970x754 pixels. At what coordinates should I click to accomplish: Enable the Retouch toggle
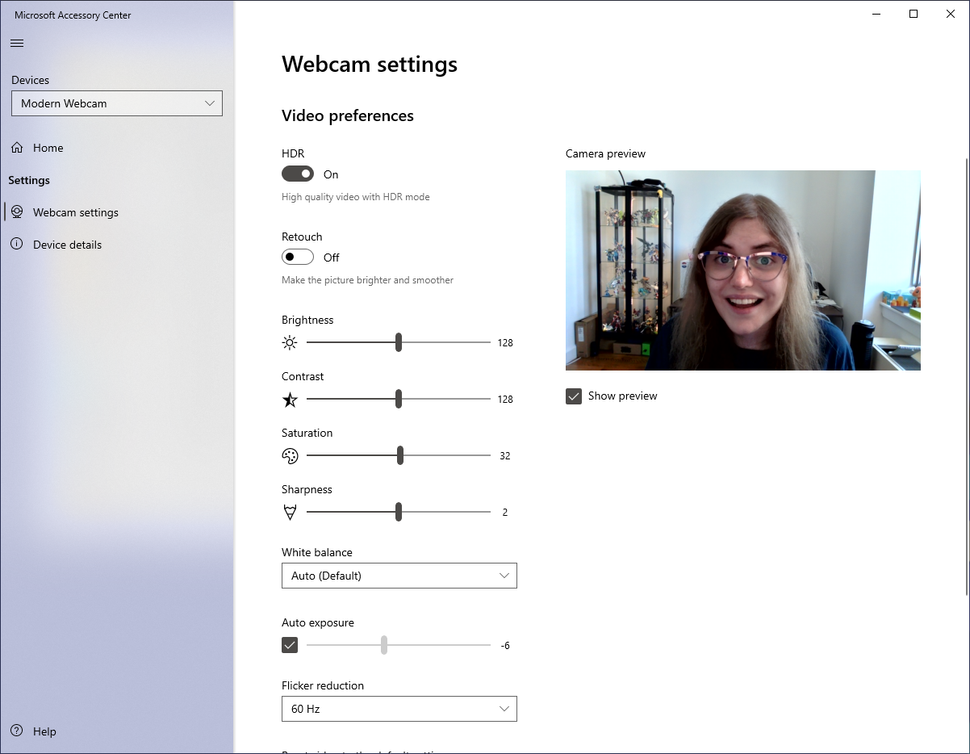[x=297, y=257]
